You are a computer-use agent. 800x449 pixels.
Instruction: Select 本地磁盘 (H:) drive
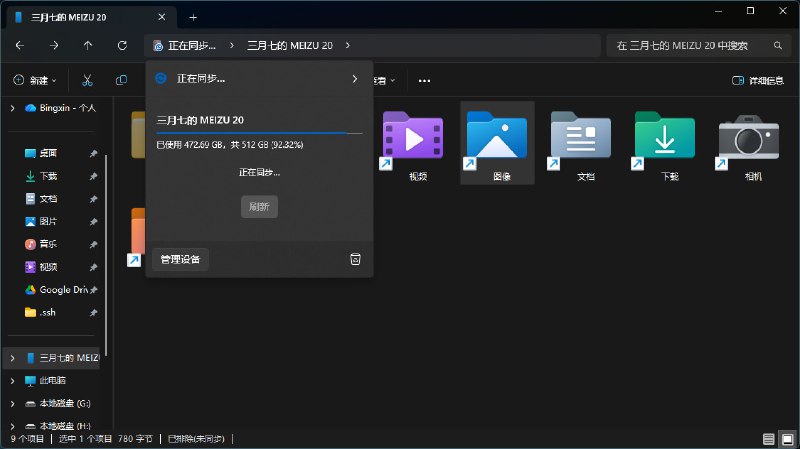point(58,426)
